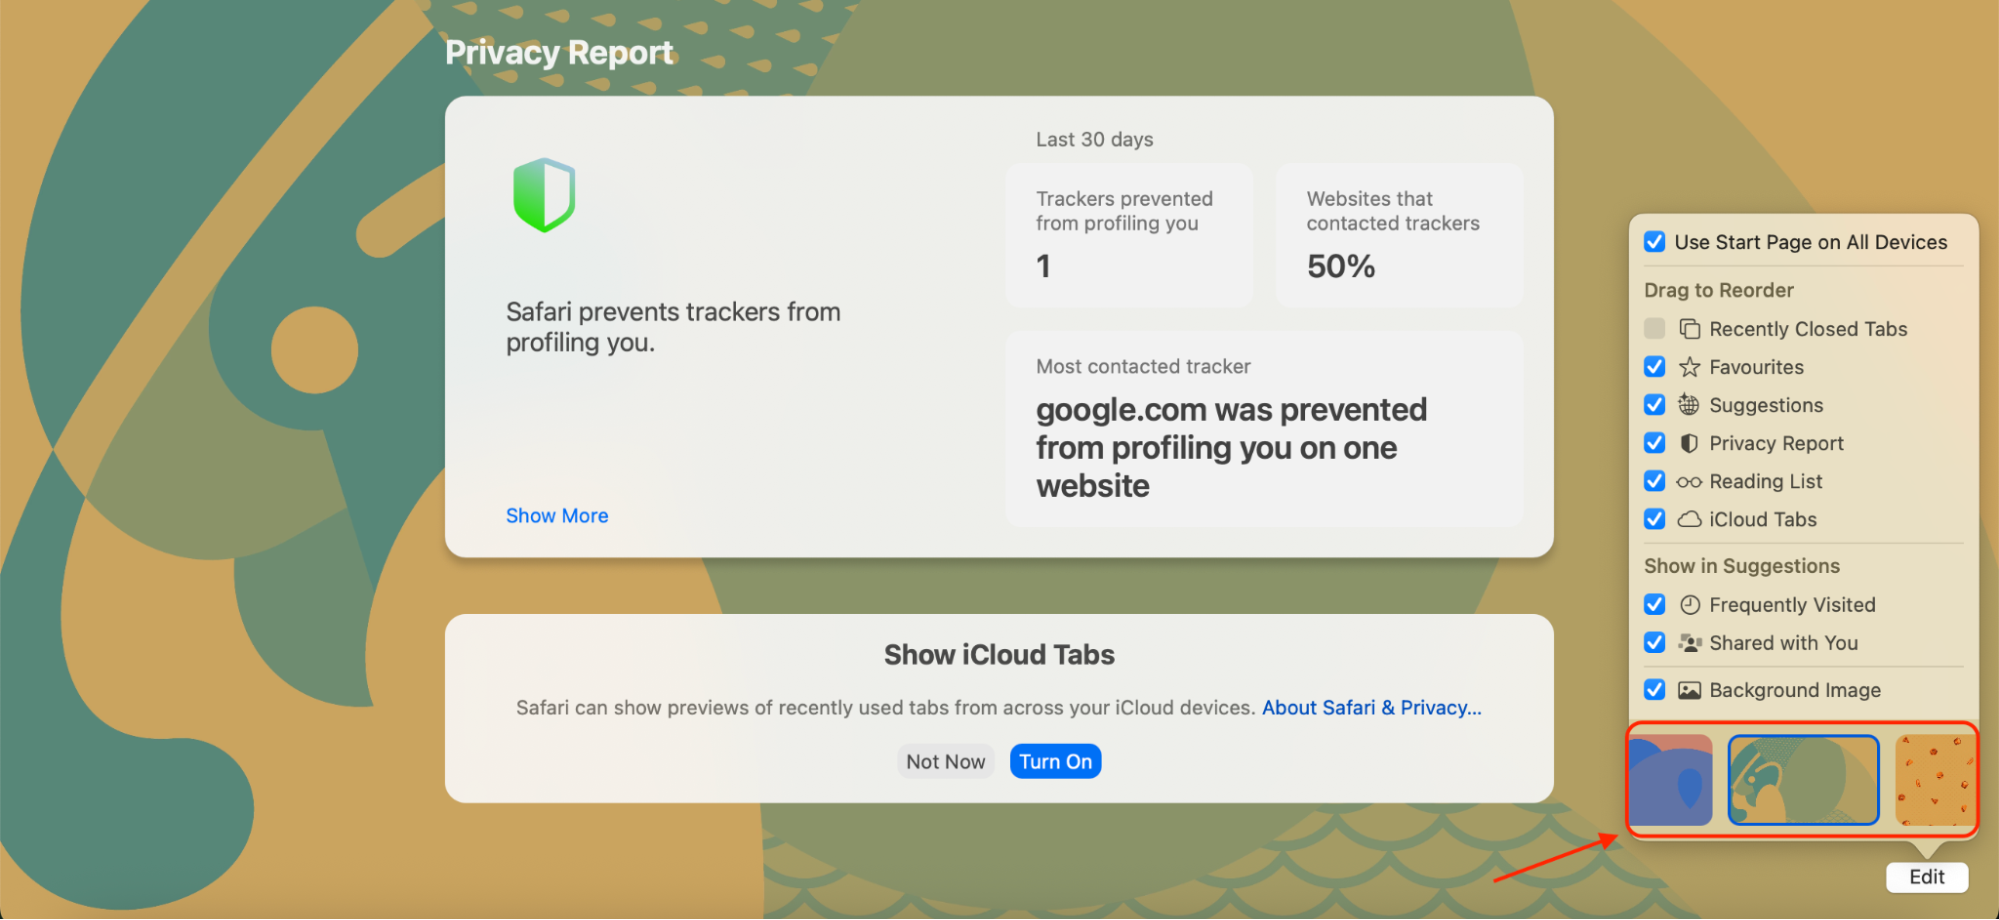
Task: Click Show More in Privacy Report
Action: pyautogui.click(x=557, y=516)
